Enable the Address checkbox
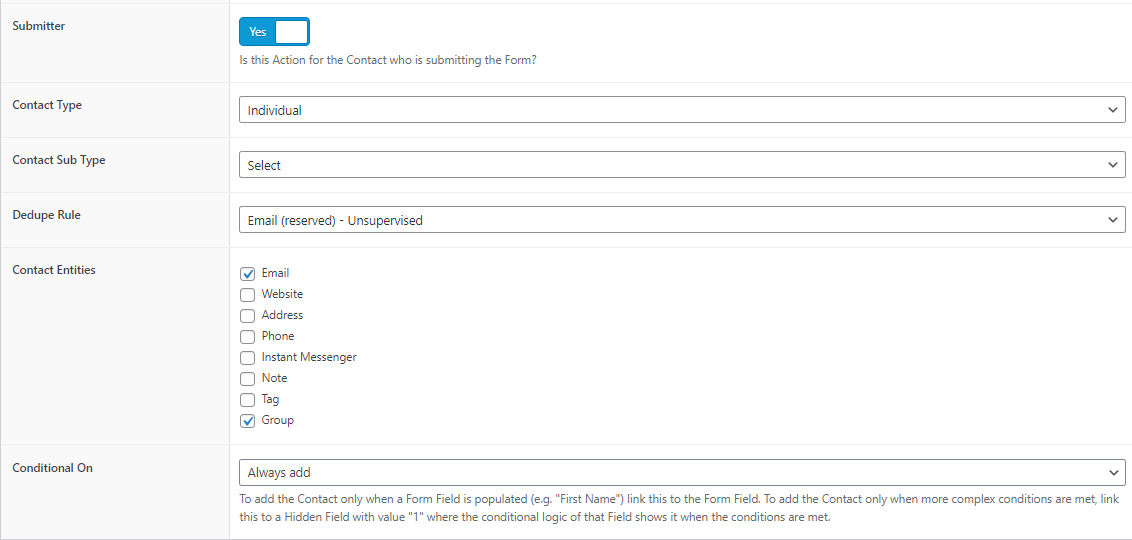 point(248,315)
